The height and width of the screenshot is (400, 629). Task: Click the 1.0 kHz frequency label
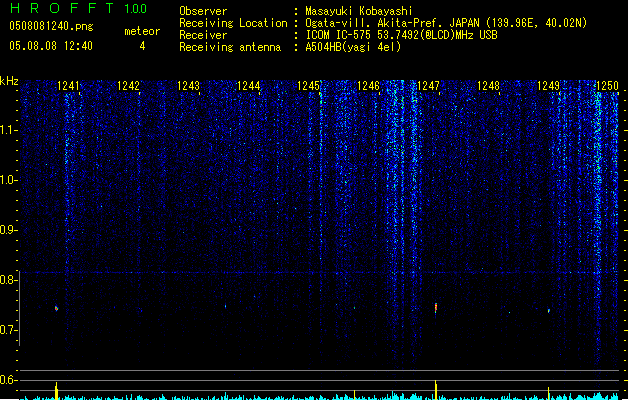click(x=9, y=180)
